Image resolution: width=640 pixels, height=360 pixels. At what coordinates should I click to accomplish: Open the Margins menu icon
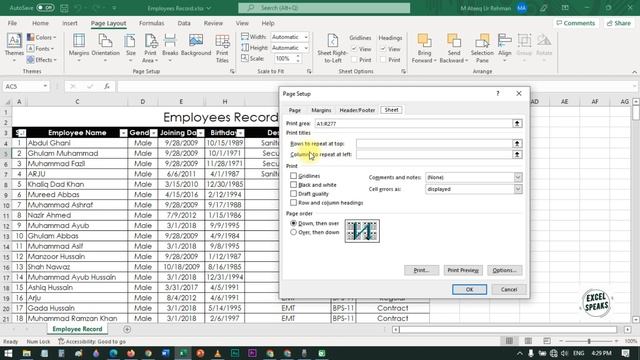coord(79,41)
